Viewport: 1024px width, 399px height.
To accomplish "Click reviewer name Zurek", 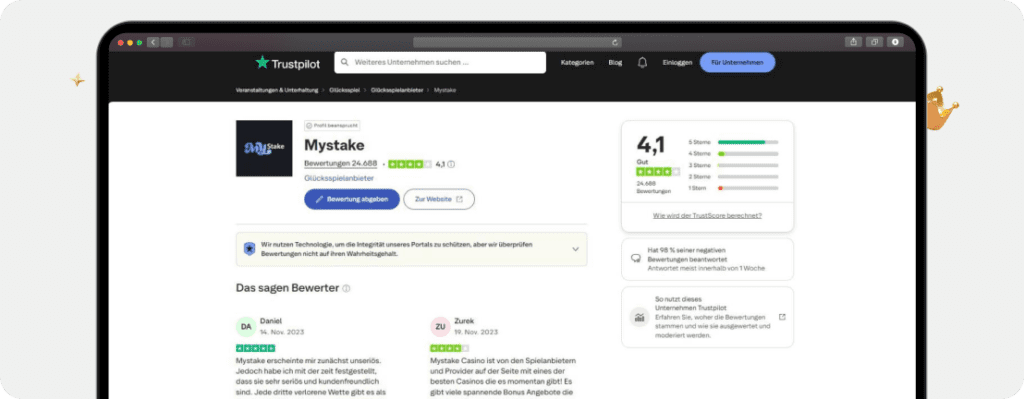I will [464, 321].
